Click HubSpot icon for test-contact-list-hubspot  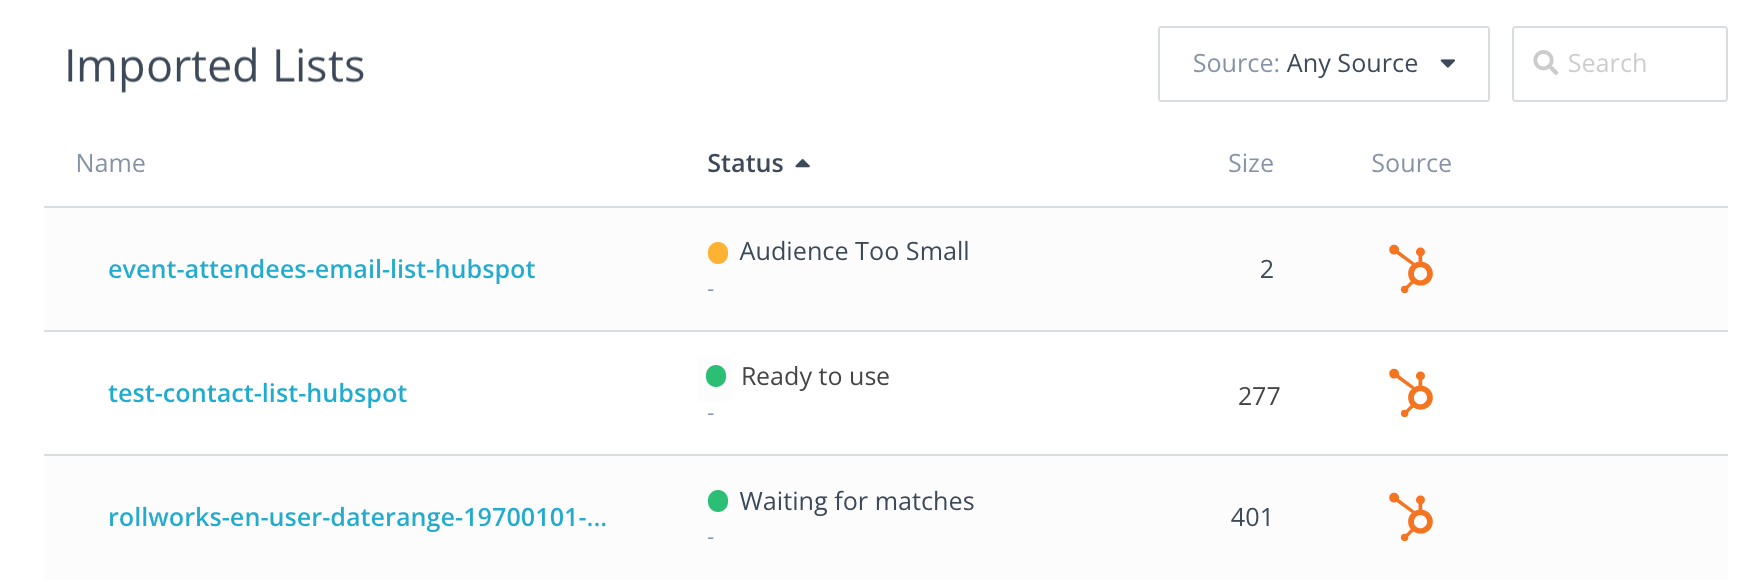[1411, 393]
